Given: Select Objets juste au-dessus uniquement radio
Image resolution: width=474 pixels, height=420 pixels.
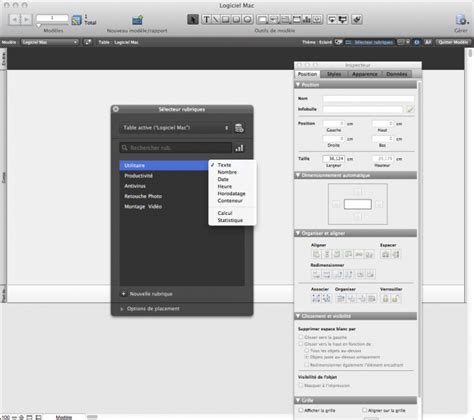Looking at the screenshot, I should coord(307,357).
